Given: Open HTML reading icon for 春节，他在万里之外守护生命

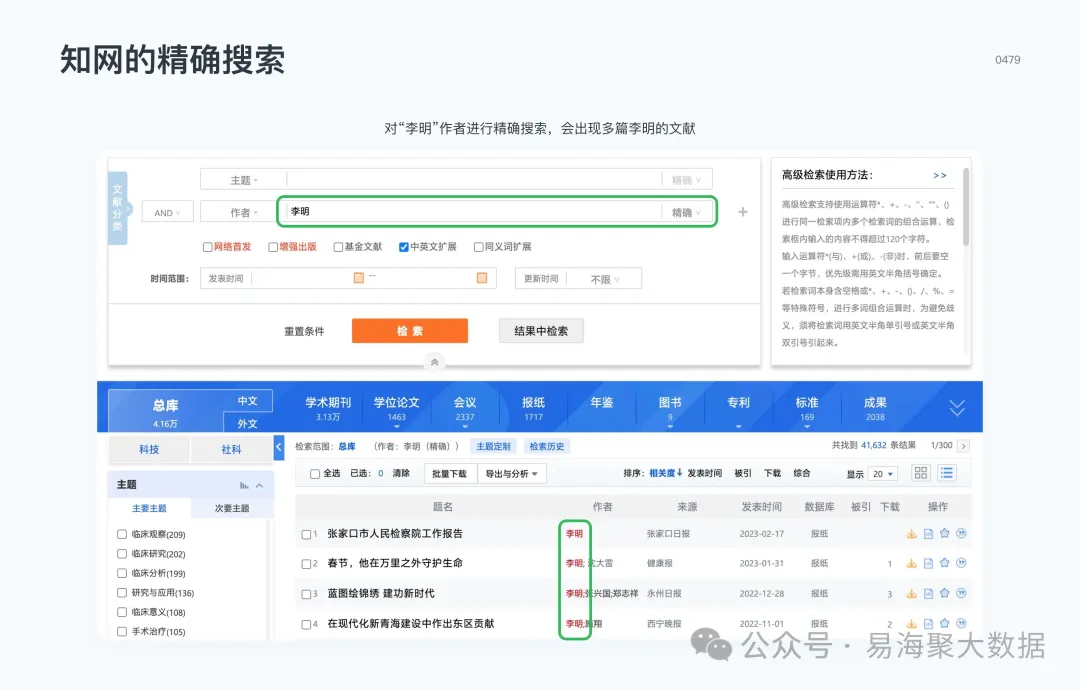Looking at the screenshot, I should 928,563.
